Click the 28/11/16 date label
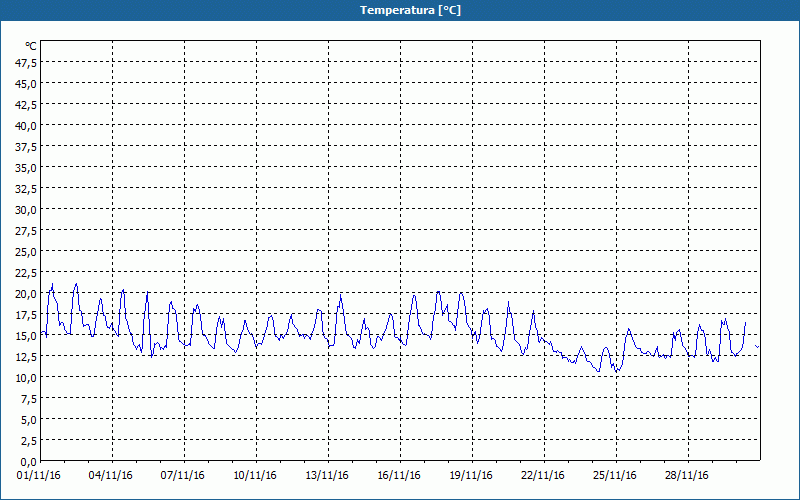 pos(687,476)
